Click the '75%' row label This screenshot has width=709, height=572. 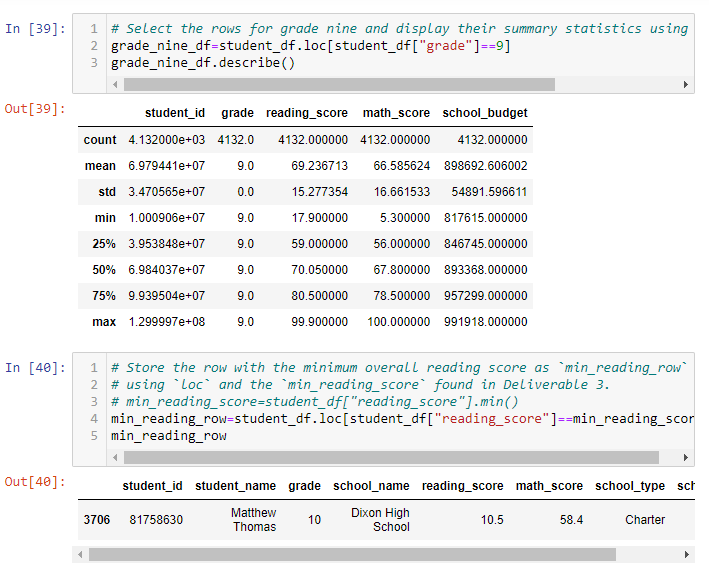tap(104, 296)
